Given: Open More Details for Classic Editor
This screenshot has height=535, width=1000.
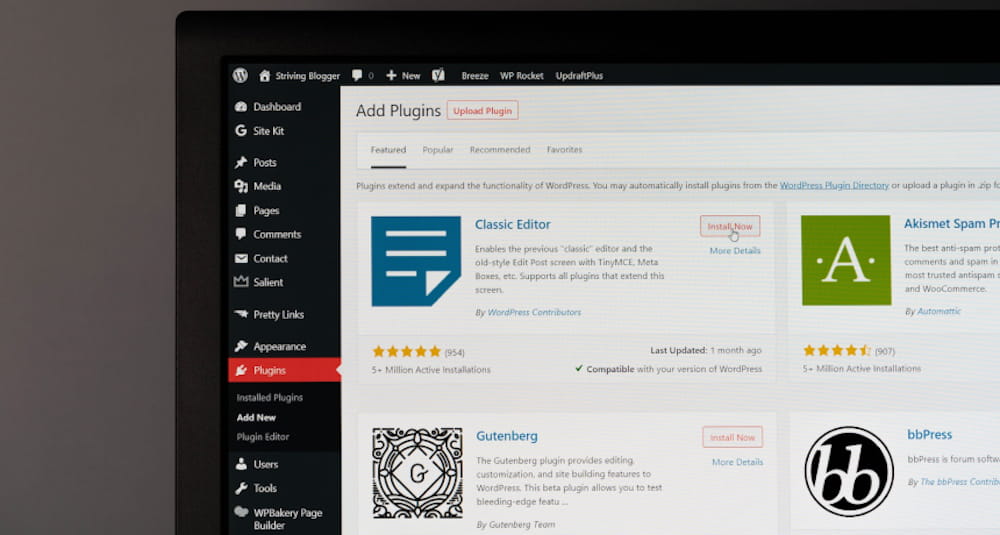Looking at the screenshot, I should [x=735, y=251].
